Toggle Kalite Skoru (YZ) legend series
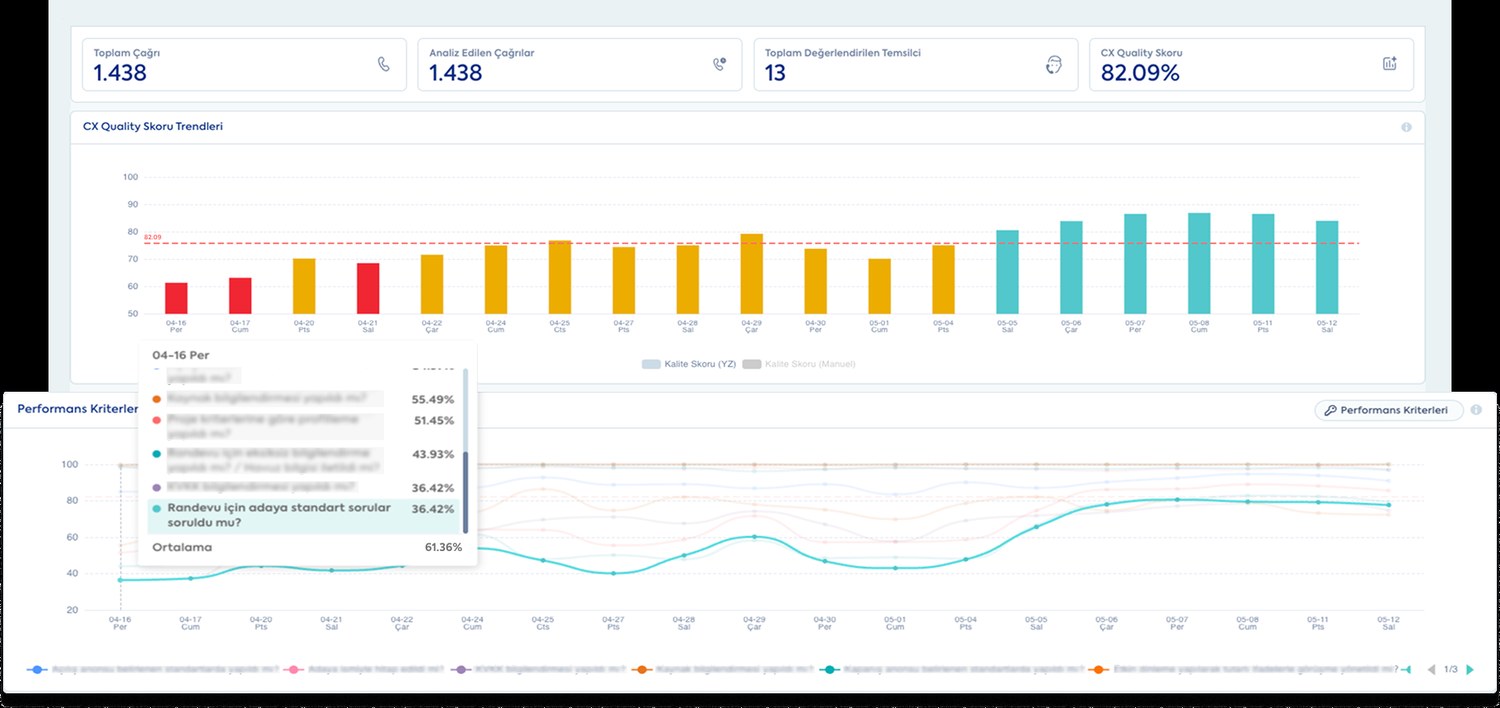Viewport: 1500px width, 708px height. click(689, 364)
